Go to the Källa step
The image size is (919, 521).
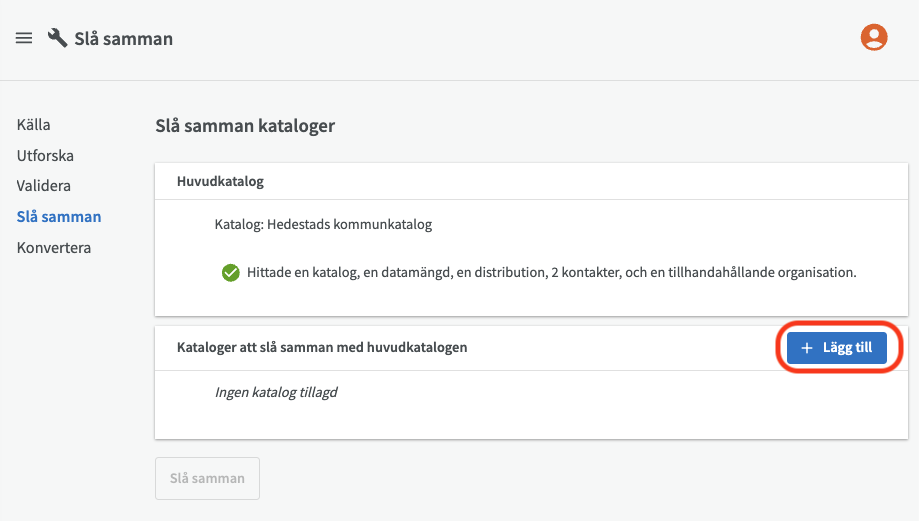coord(33,125)
